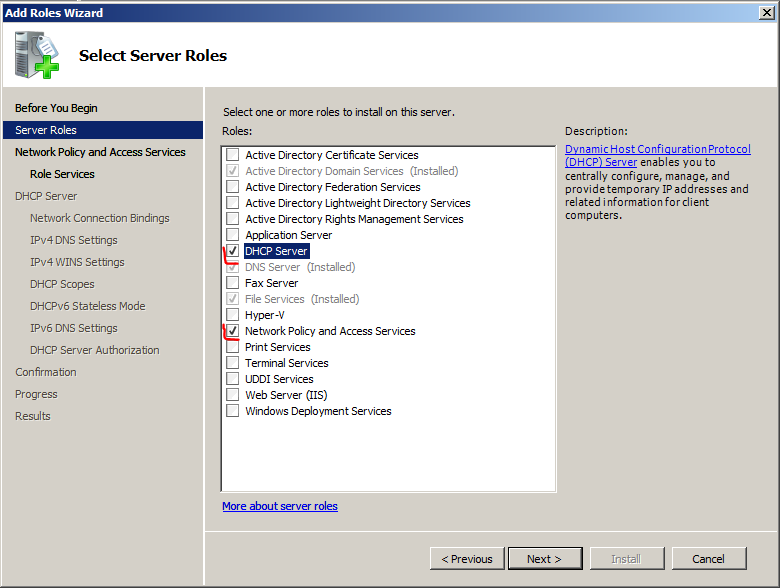Image resolution: width=780 pixels, height=588 pixels.
Task: Uncheck the DHCP Server checkbox
Action: [x=232, y=251]
